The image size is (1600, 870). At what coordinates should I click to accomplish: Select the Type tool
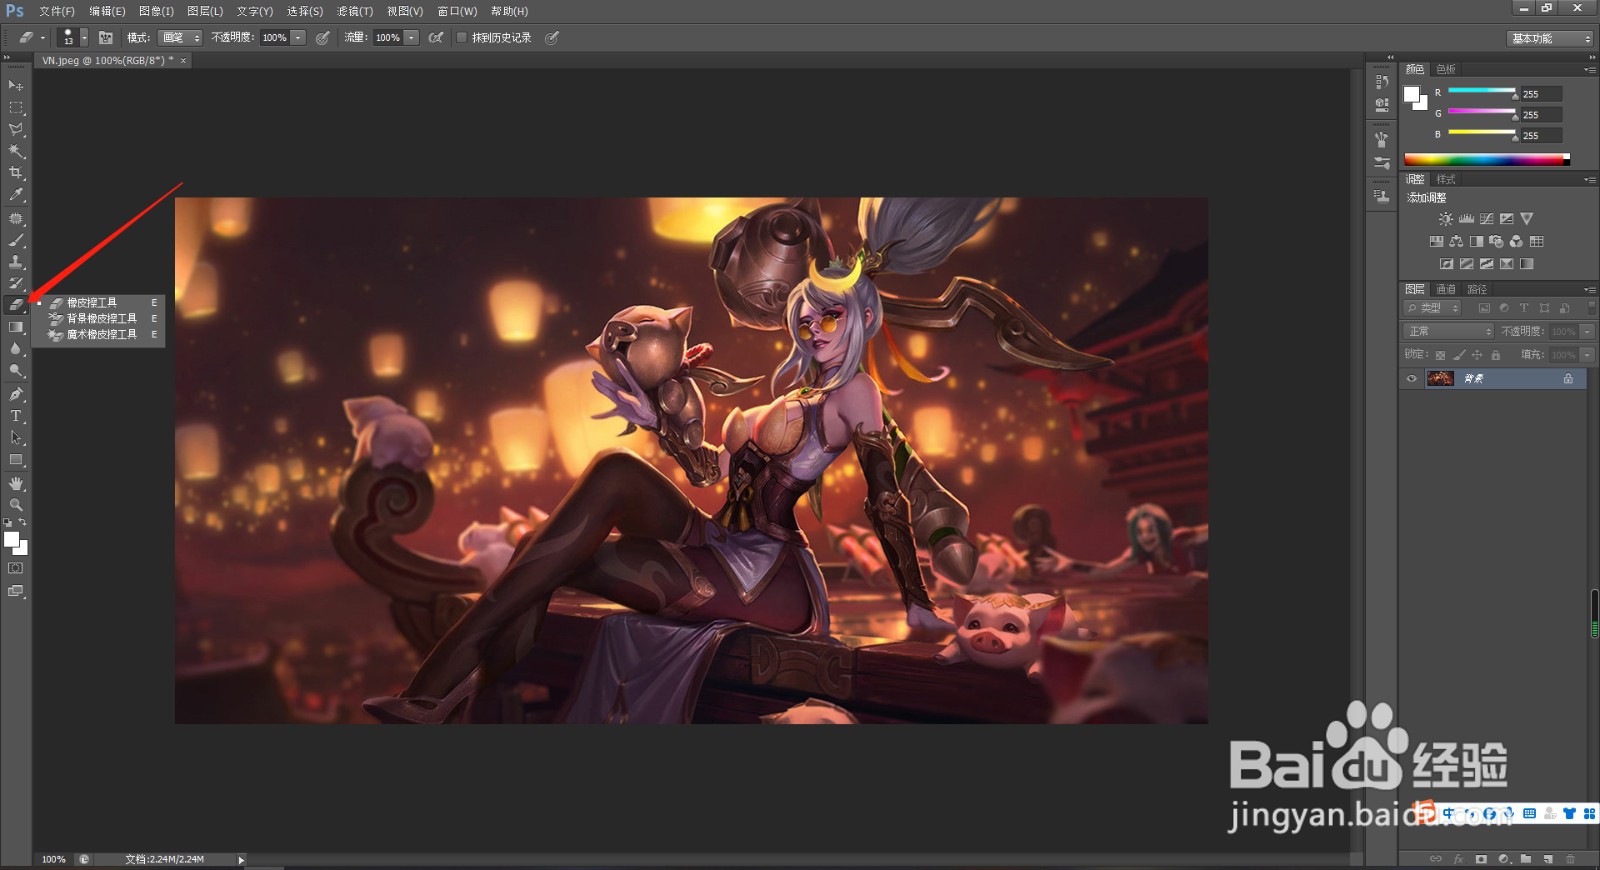point(16,416)
